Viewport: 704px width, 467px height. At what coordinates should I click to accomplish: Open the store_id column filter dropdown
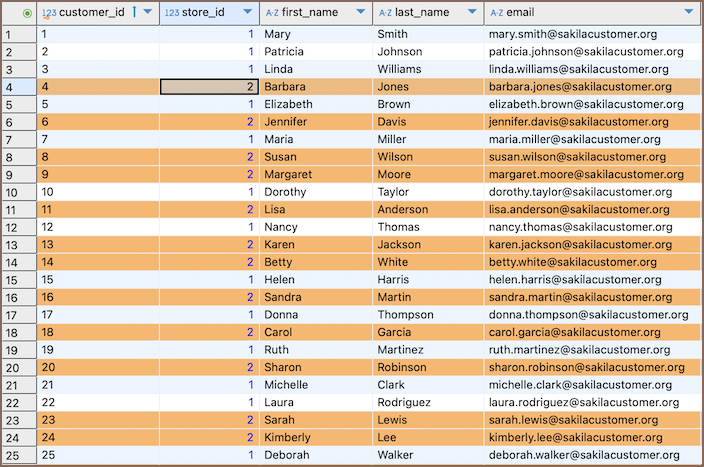[x=247, y=13]
